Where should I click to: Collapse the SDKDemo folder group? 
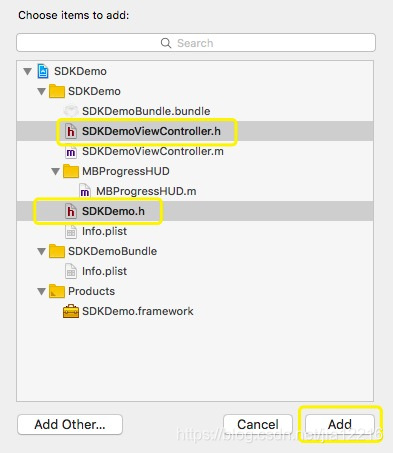coord(41,91)
